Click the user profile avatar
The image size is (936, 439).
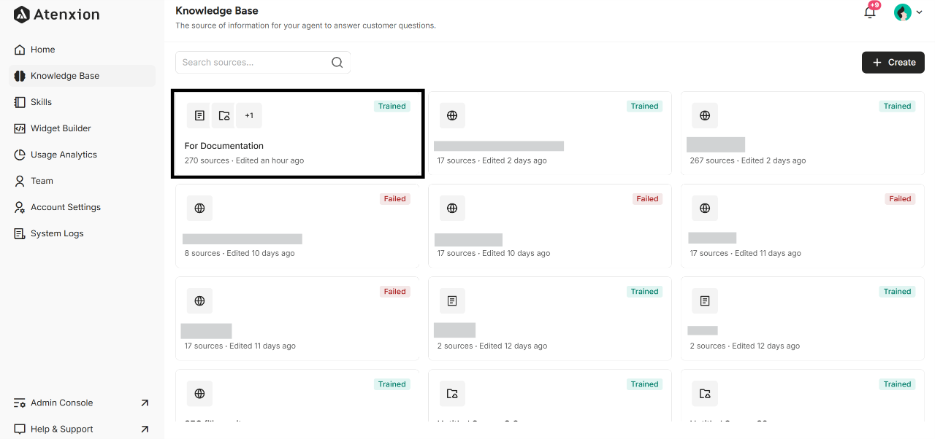click(902, 12)
